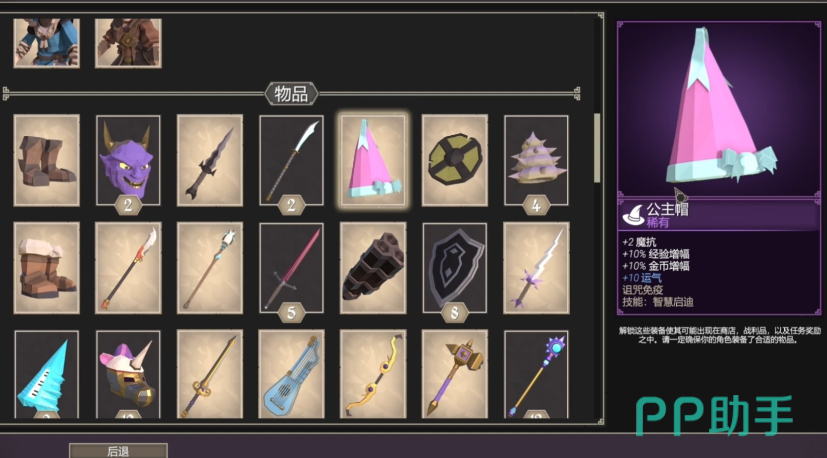Pick the fur-trimmed boots item
This screenshot has width=827, height=458.
46,268
